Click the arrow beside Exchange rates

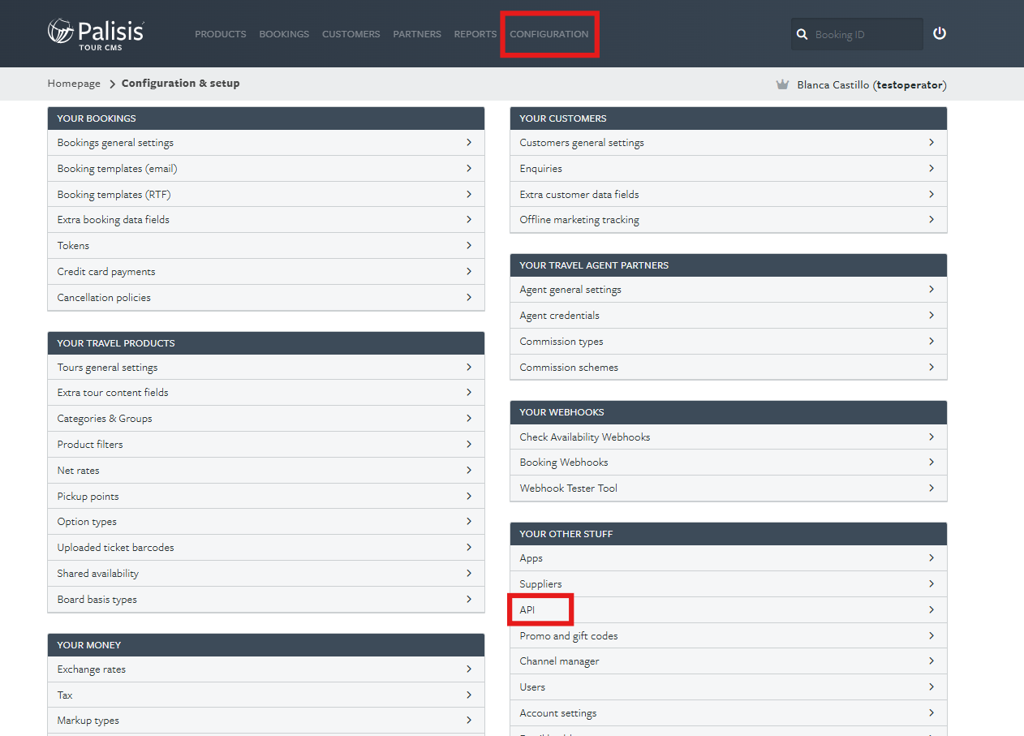(x=468, y=669)
